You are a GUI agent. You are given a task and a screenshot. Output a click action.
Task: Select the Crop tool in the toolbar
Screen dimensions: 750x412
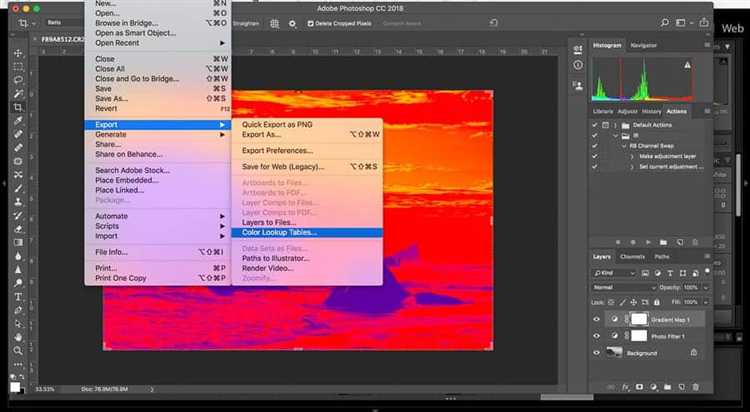click(x=18, y=107)
